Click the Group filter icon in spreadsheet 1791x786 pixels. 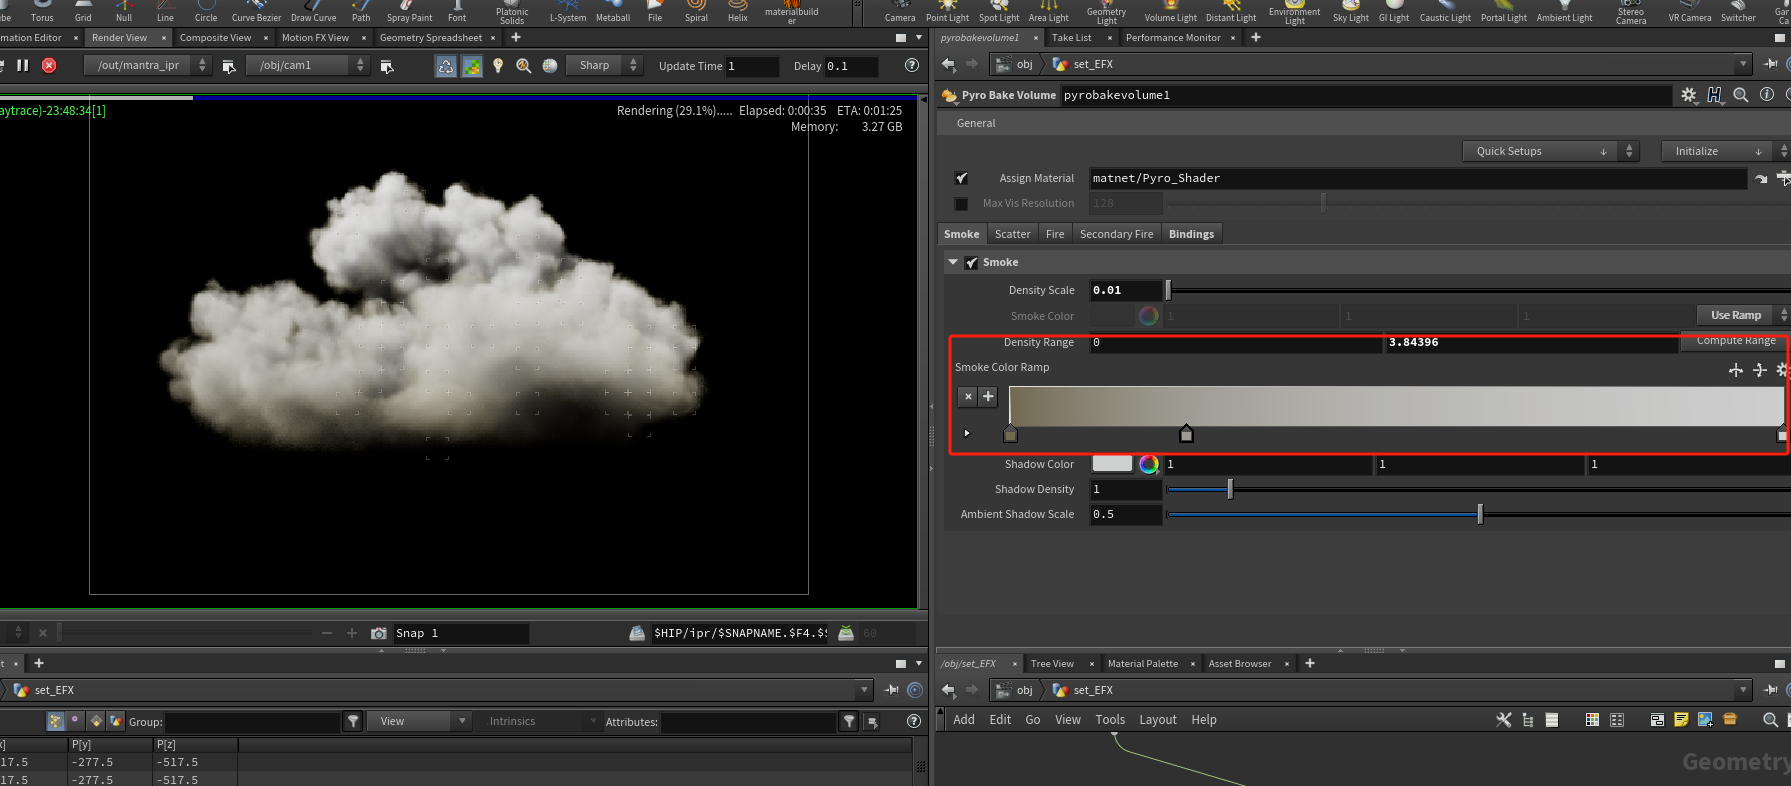click(x=353, y=722)
